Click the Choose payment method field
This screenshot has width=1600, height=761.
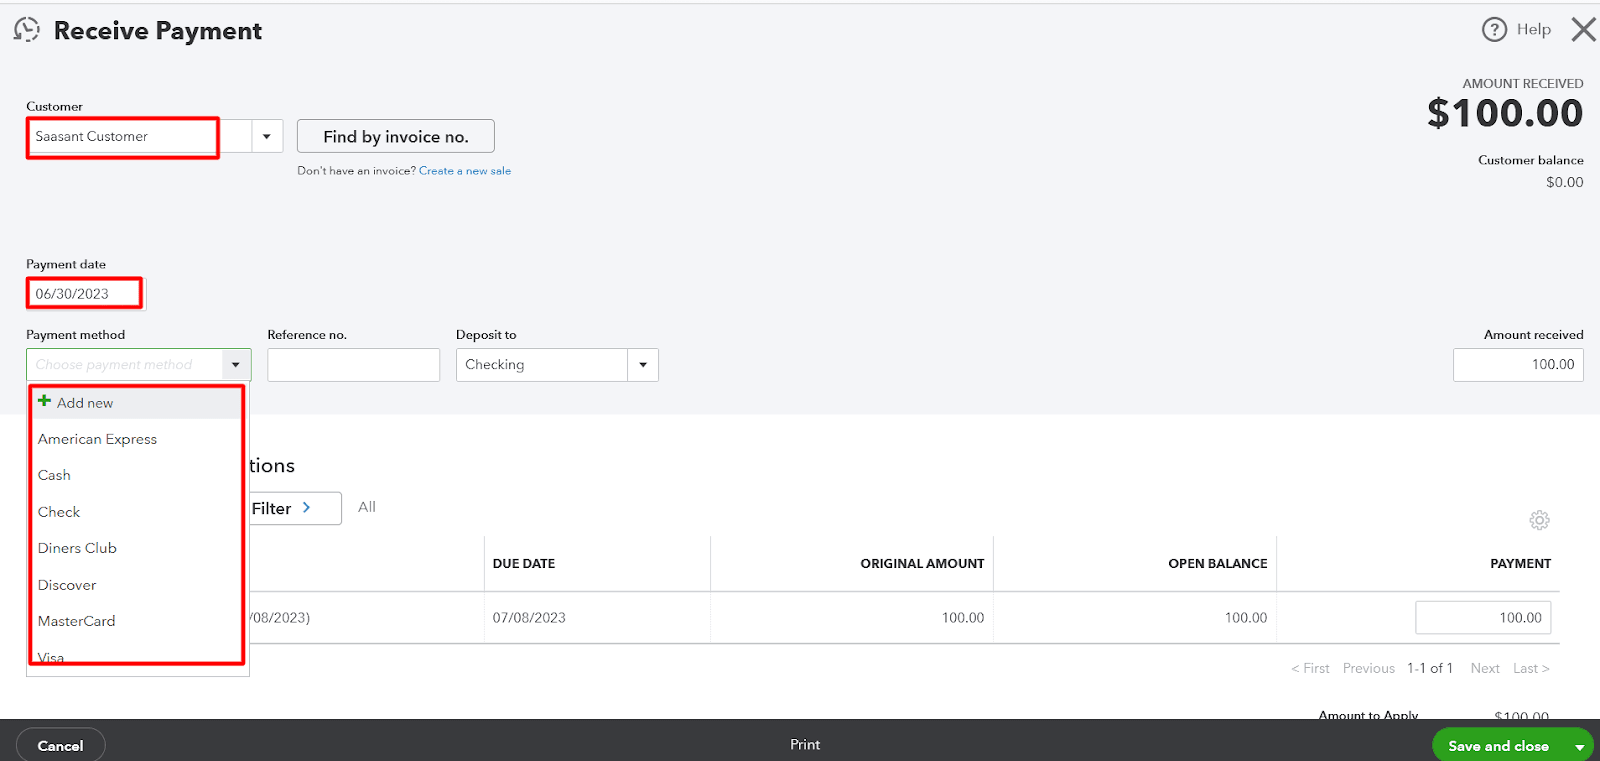124,365
